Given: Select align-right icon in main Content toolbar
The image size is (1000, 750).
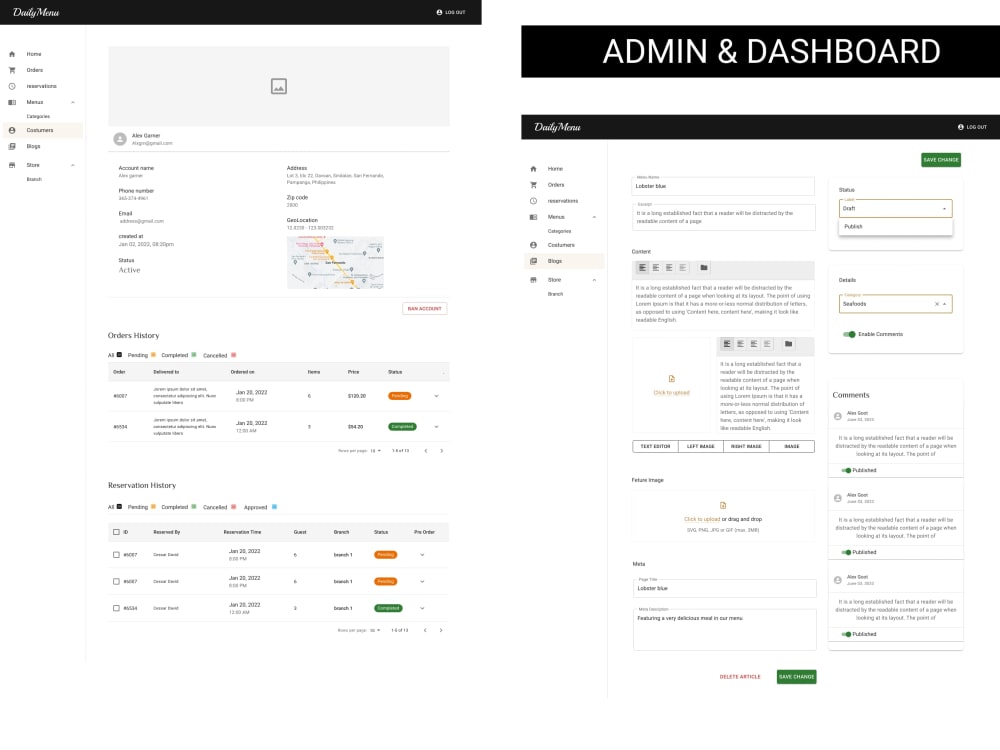Looking at the screenshot, I should click(x=669, y=268).
